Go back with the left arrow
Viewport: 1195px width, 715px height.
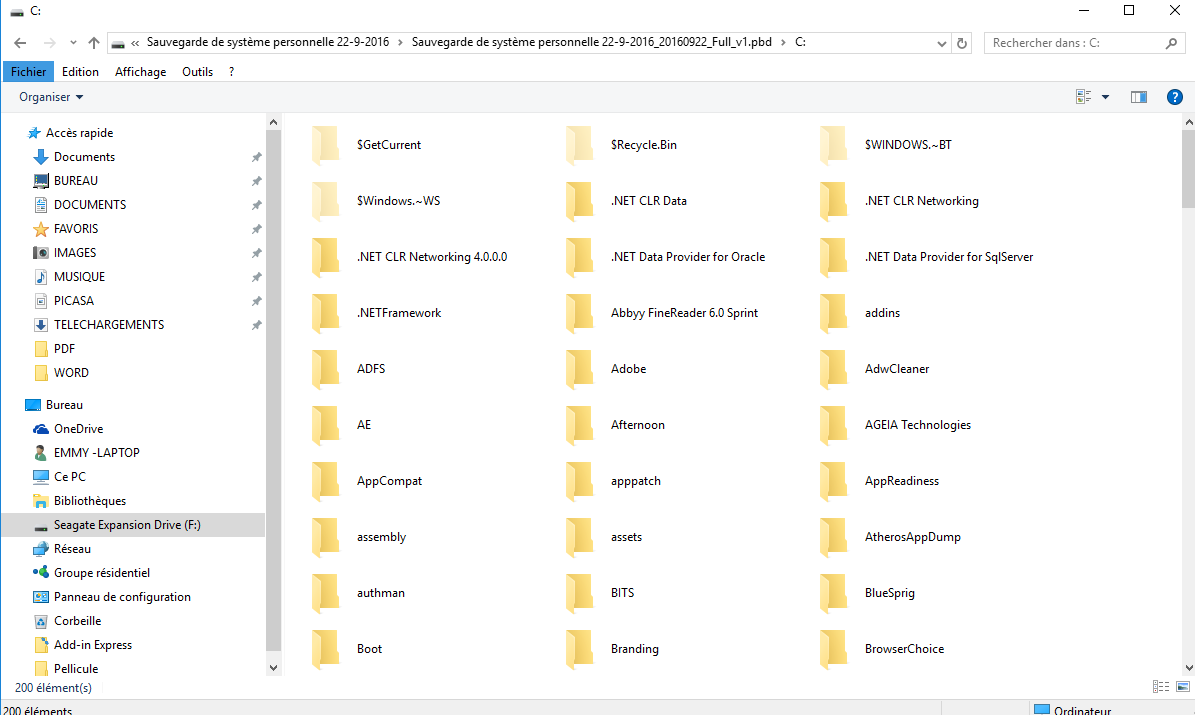point(21,43)
